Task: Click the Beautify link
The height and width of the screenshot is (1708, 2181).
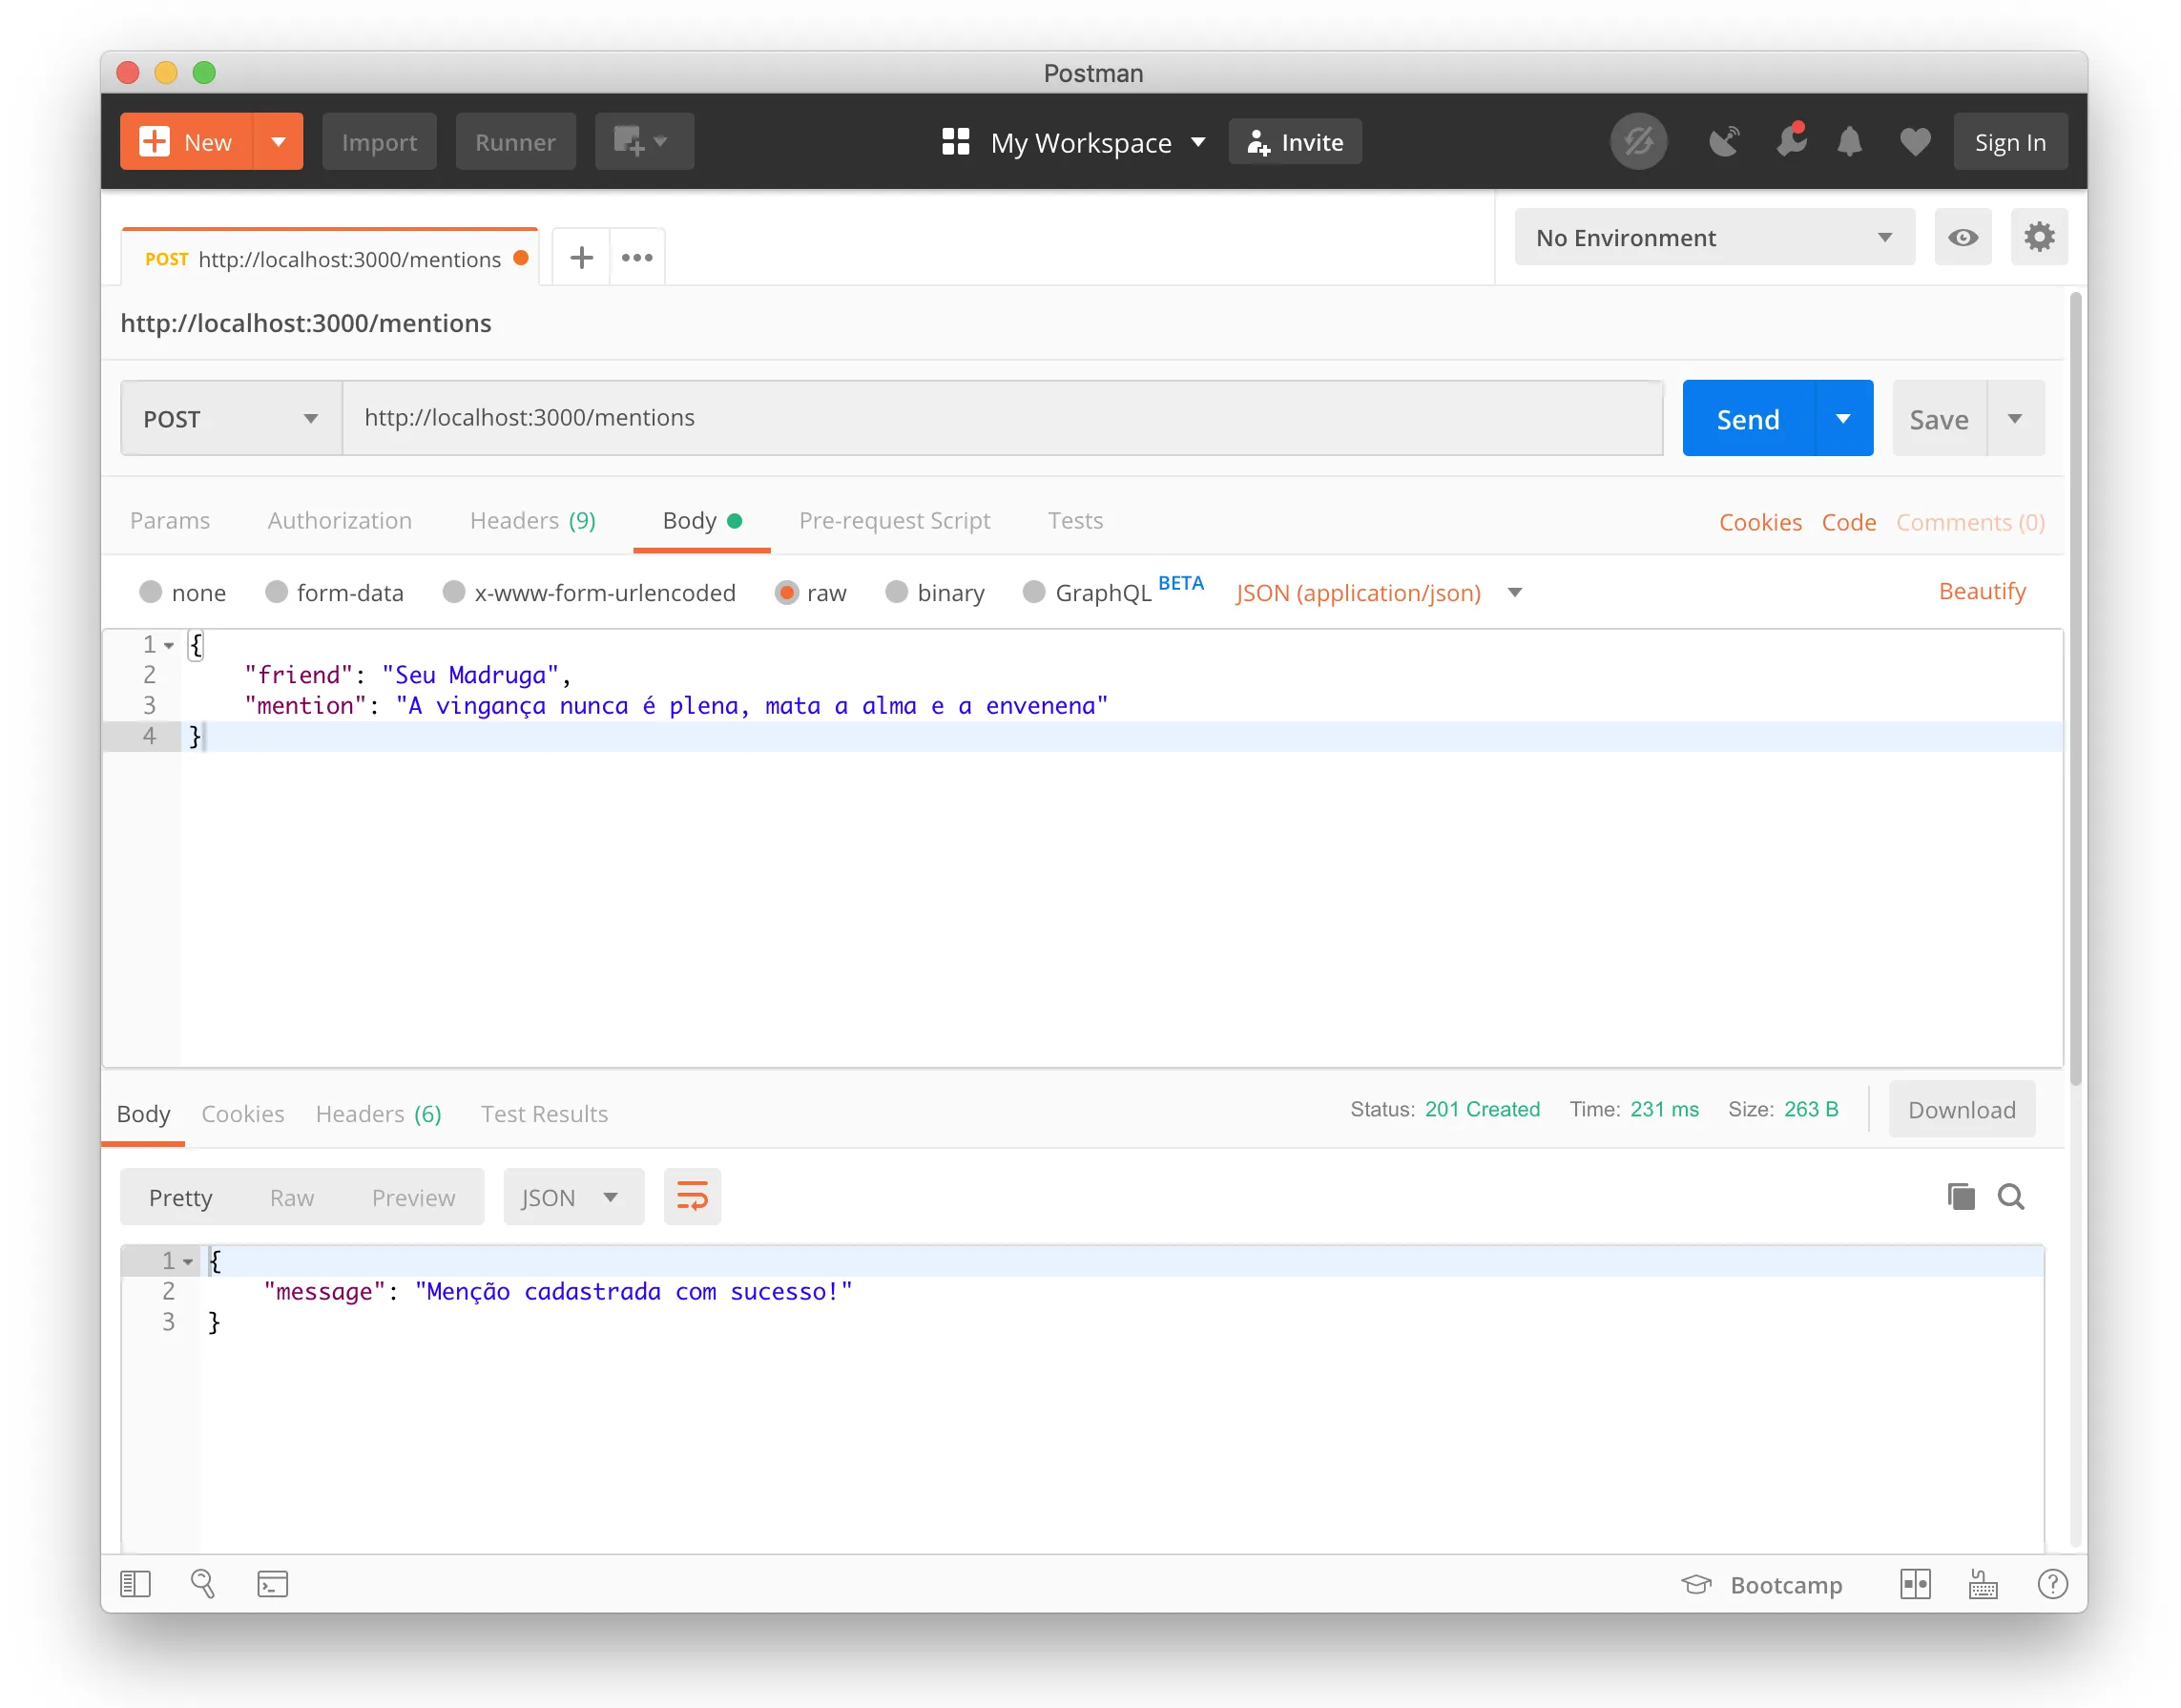Action: tap(1981, 591)
